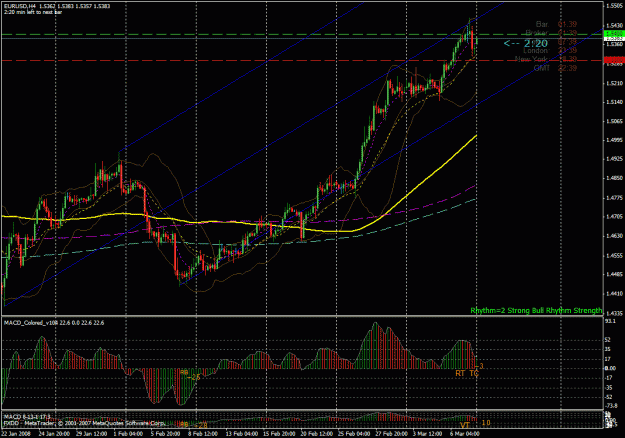
Task: Click the 'Broker' clock label
Action: (537, 33)
